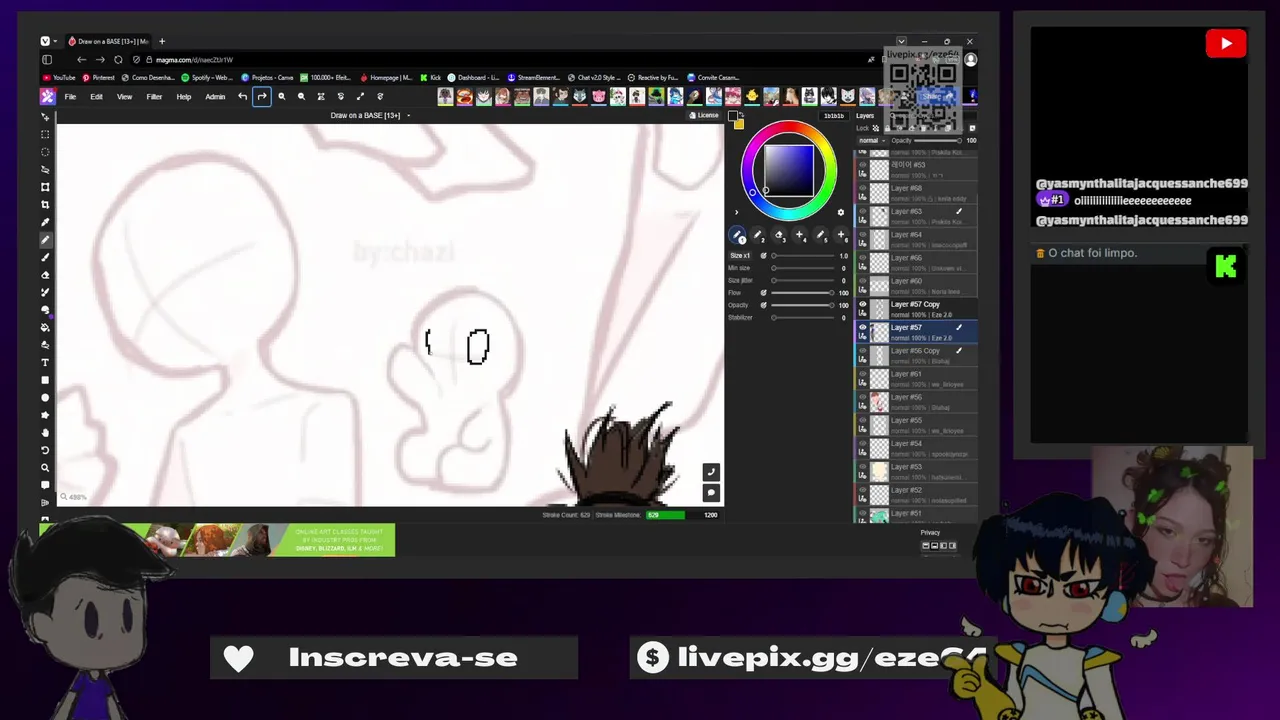Open a new browser tab

162,42
